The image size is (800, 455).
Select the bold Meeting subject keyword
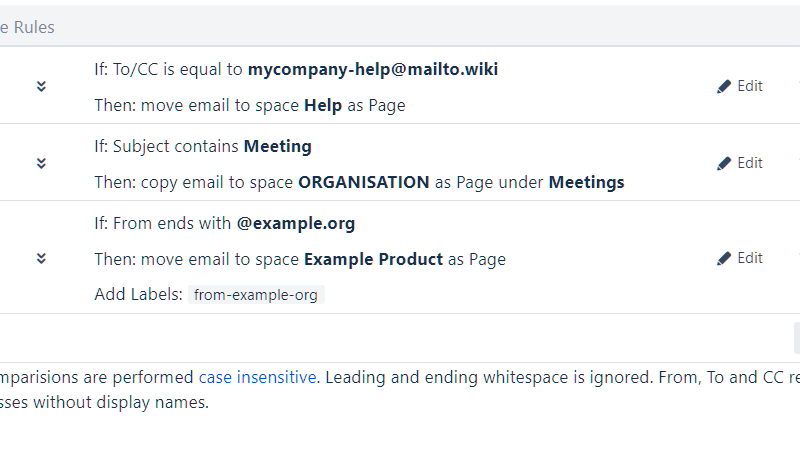coord(278,147)
